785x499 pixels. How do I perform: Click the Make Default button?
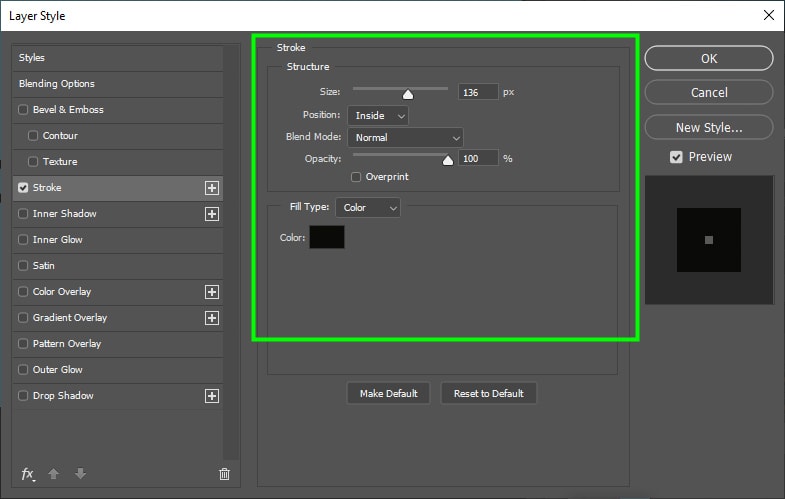pyautogui.click(x=388, y=393)
